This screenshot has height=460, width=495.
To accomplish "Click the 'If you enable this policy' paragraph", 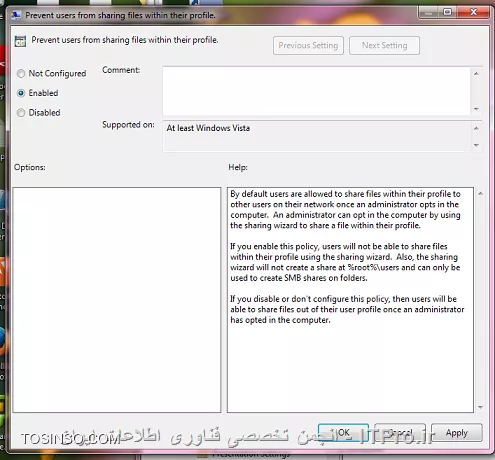I will tap(345, 262).
